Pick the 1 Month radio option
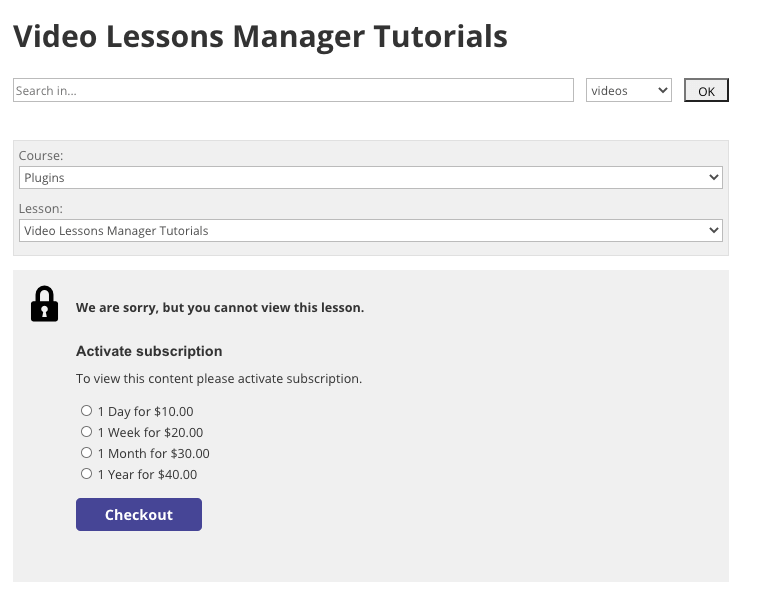Screen dimensions: 759x598 coord(86,453)
